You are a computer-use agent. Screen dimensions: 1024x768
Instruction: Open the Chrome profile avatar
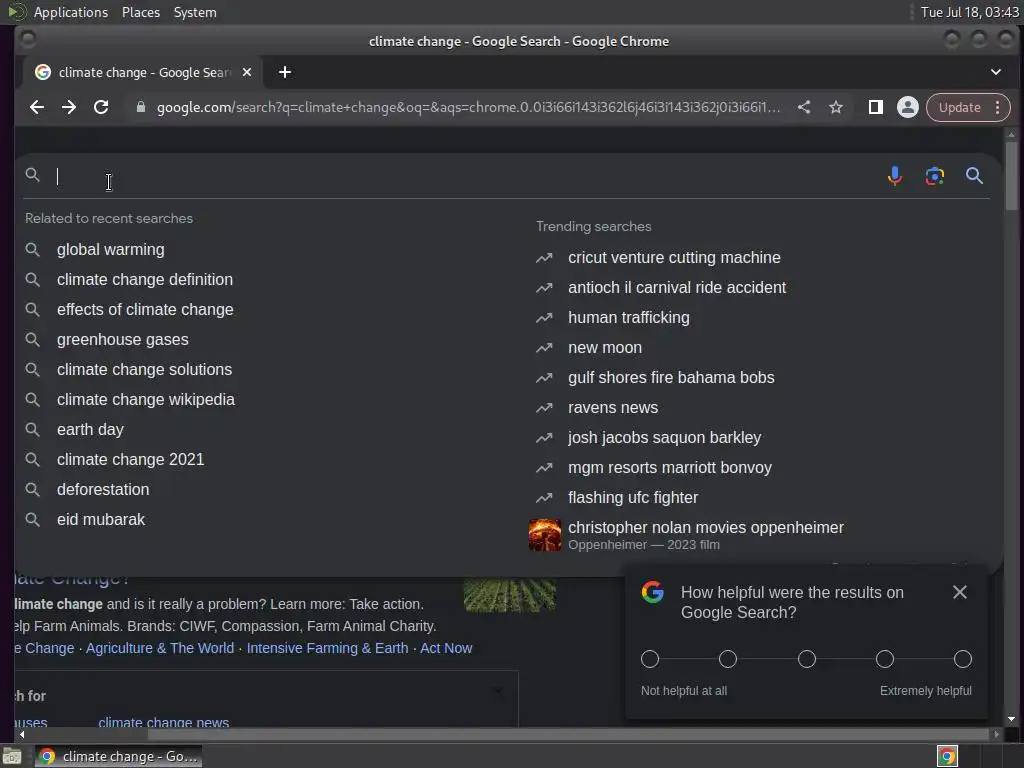point(907,107)
